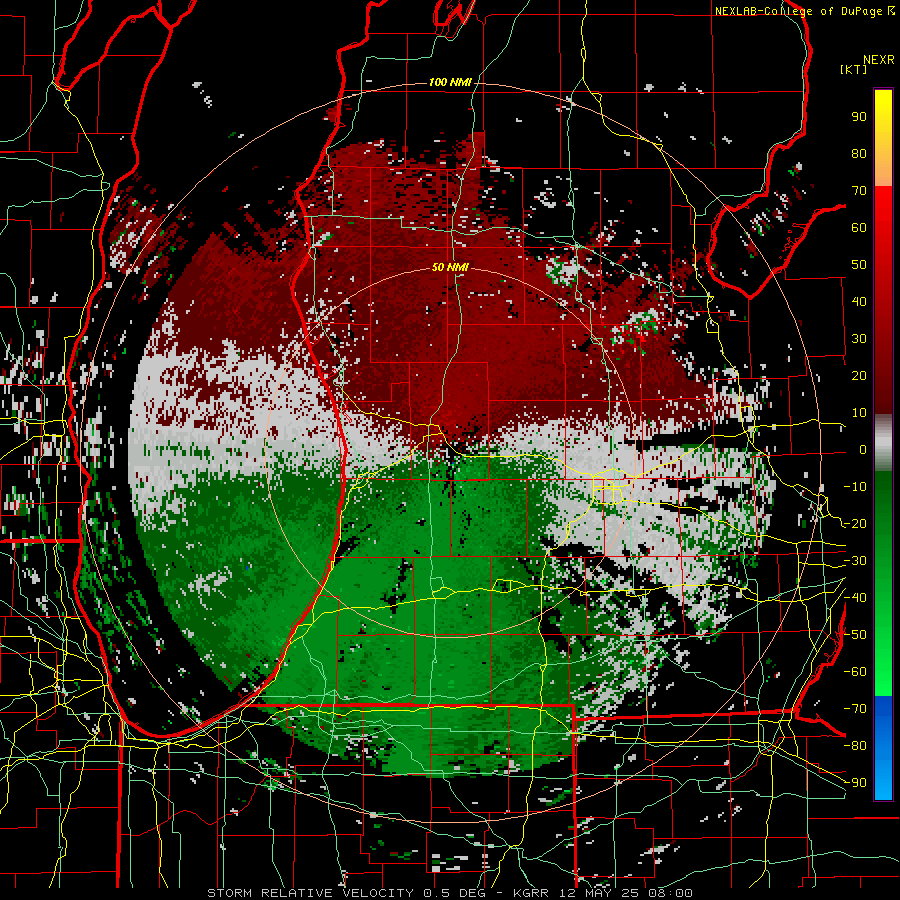The height and width of the screenshot is (900, 900).
Task: Click the 70 value on velocity scale
Action: point(859,191)
